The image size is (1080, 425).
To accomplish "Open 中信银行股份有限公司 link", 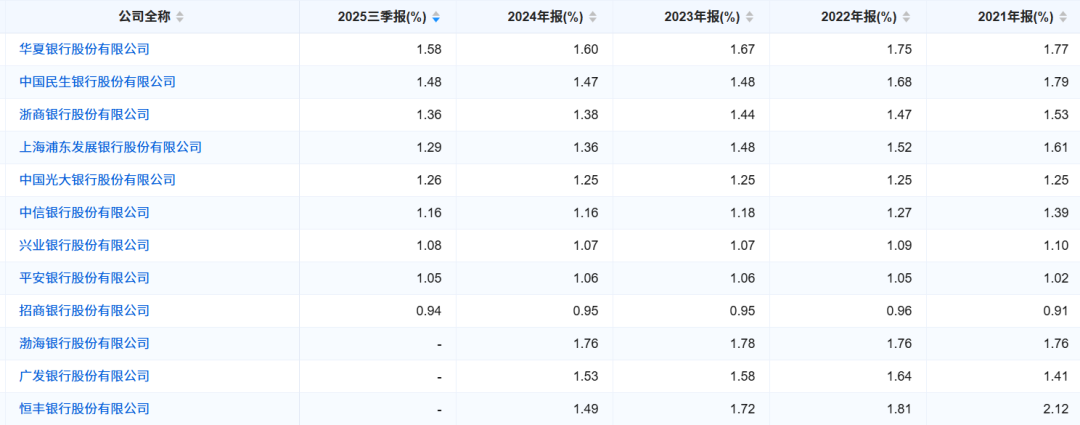I will (x=84, y=213).
